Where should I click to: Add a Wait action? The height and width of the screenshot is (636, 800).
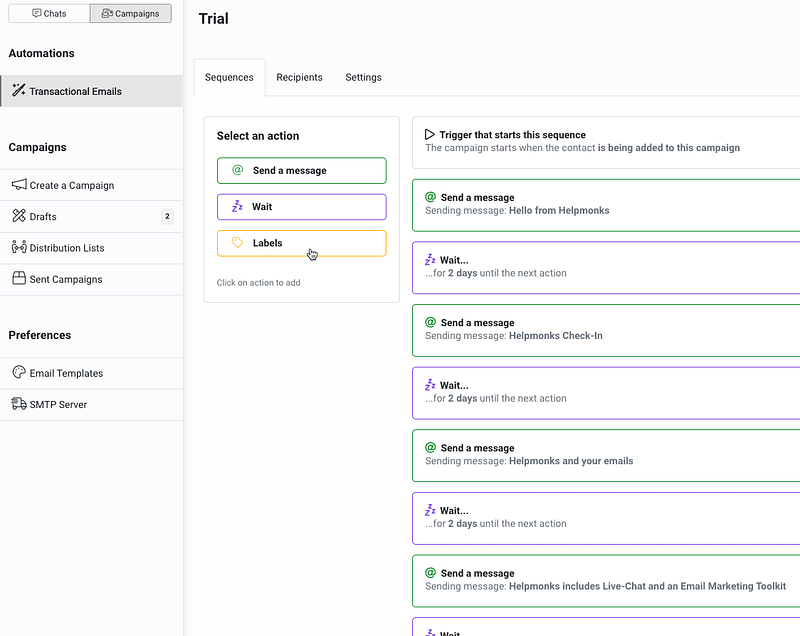tap(302, 207)
